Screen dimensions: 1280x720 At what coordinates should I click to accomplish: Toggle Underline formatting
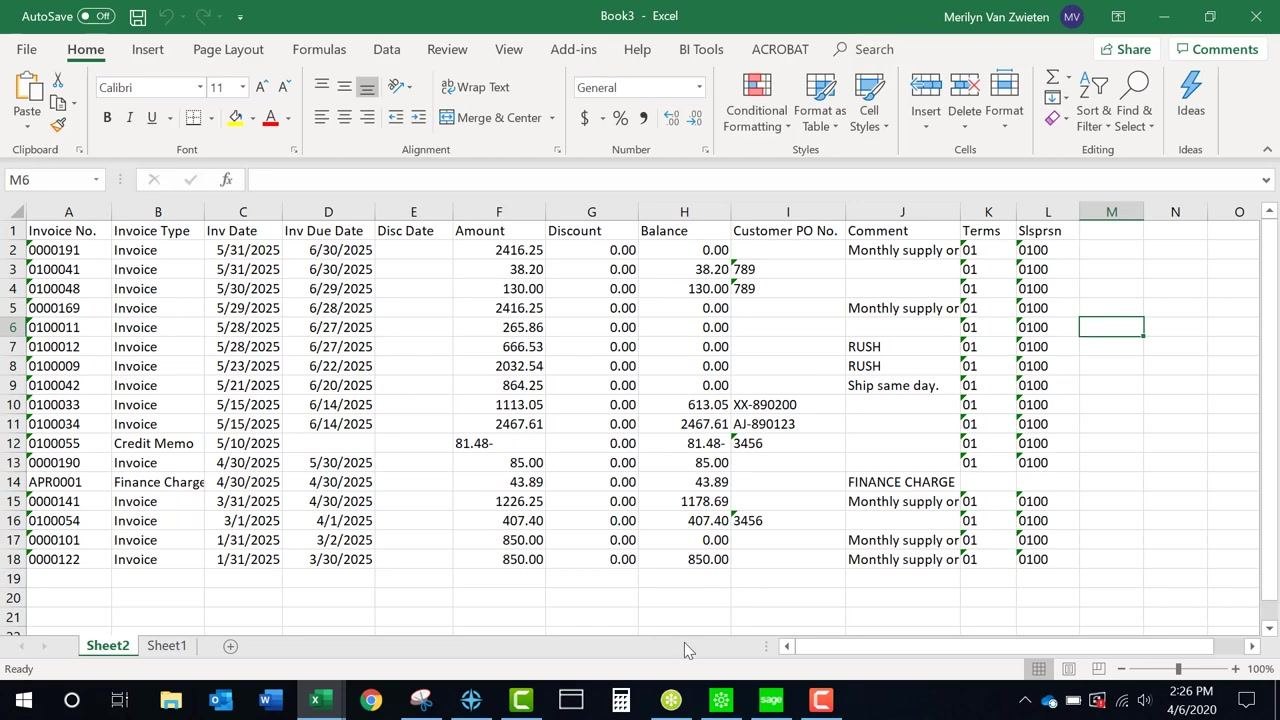pos(152,118)
